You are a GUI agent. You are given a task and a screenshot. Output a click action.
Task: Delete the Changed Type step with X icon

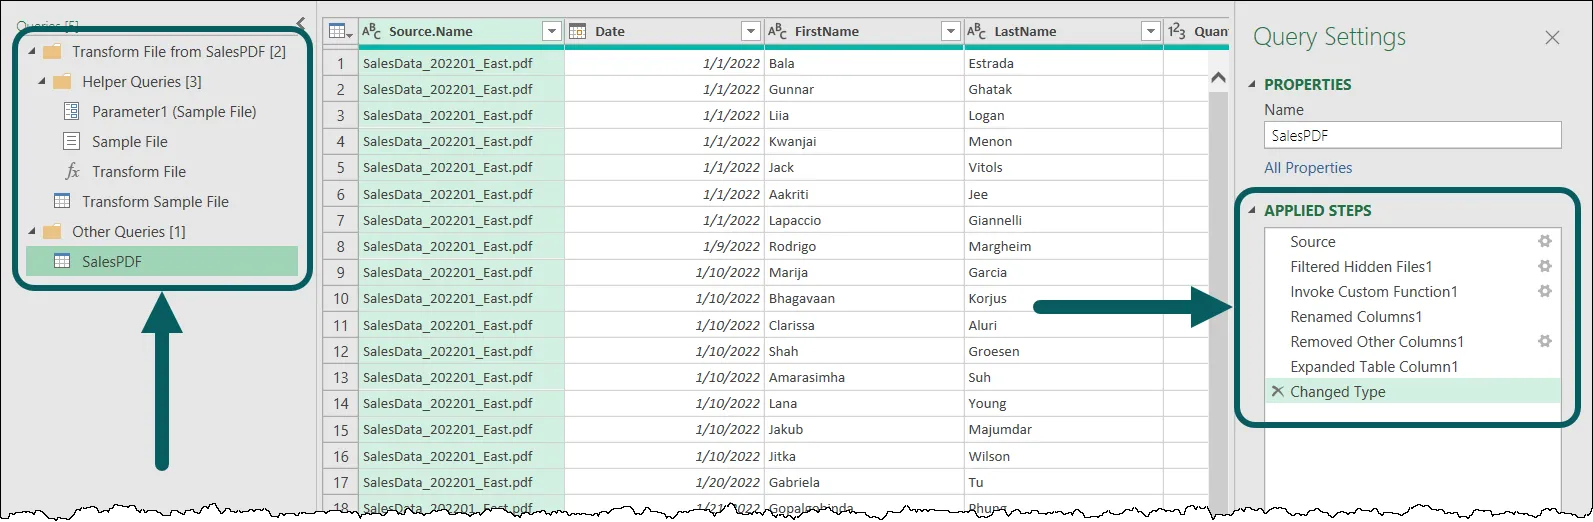click(x=1277, y=392)
